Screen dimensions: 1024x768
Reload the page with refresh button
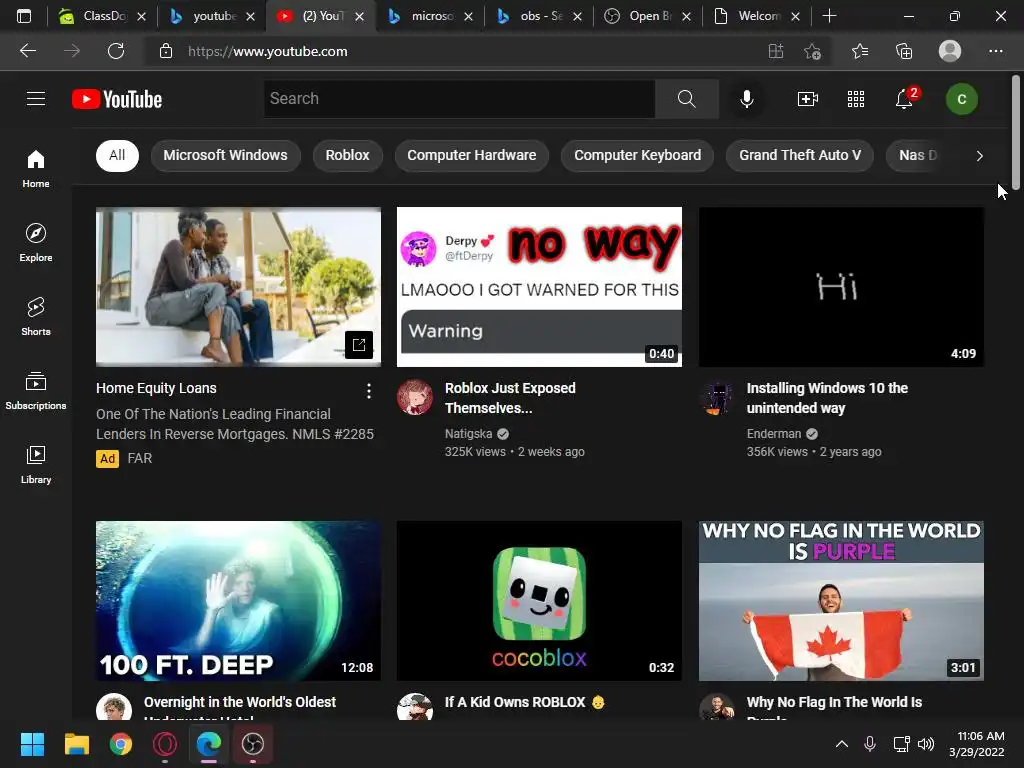[x=116, y=51]
